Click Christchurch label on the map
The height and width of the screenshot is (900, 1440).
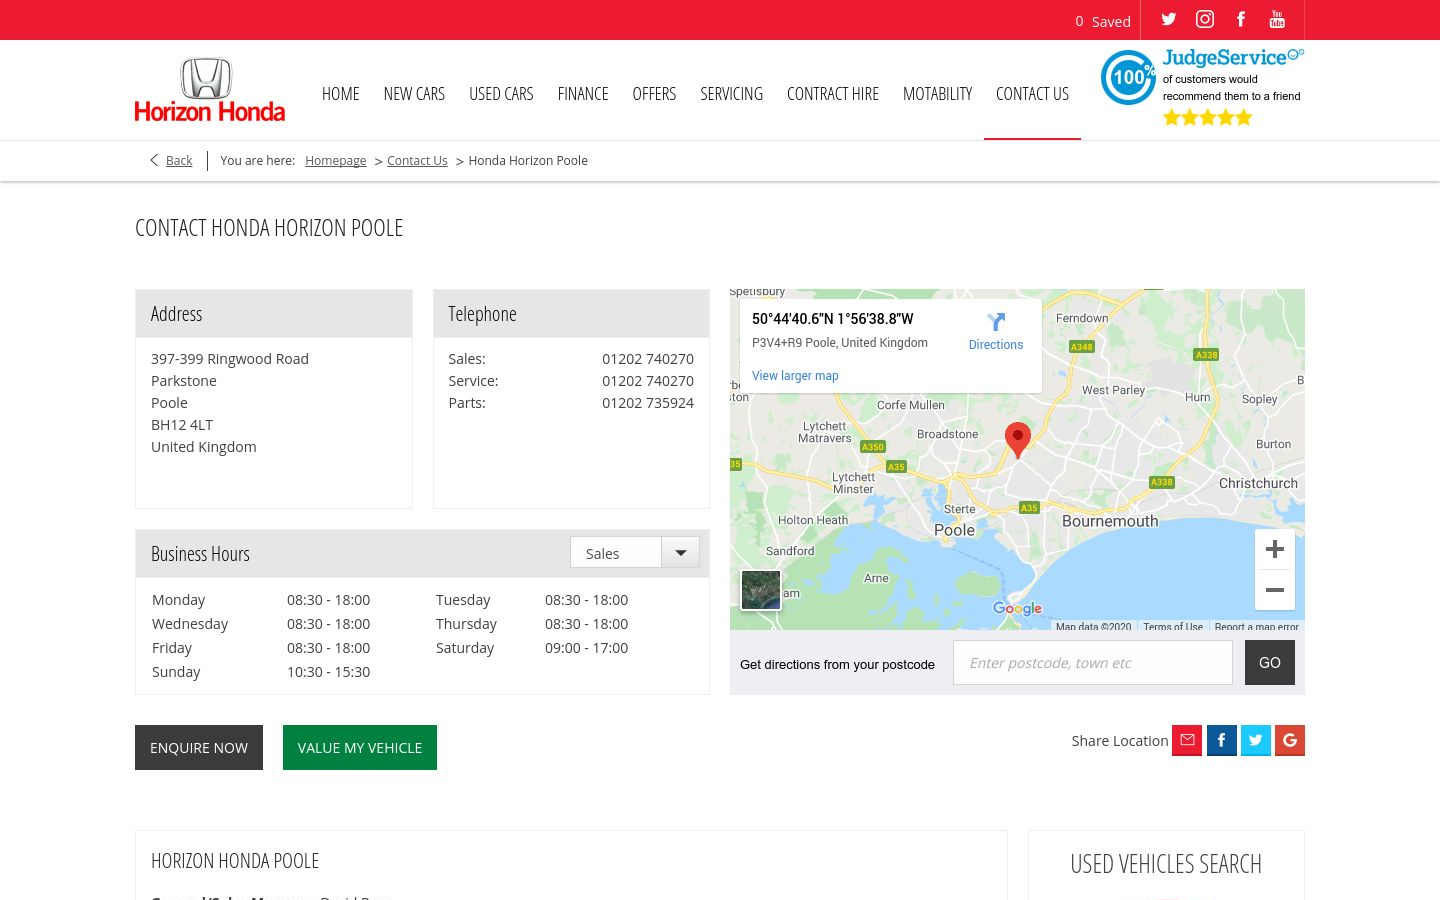(1258, 483)
